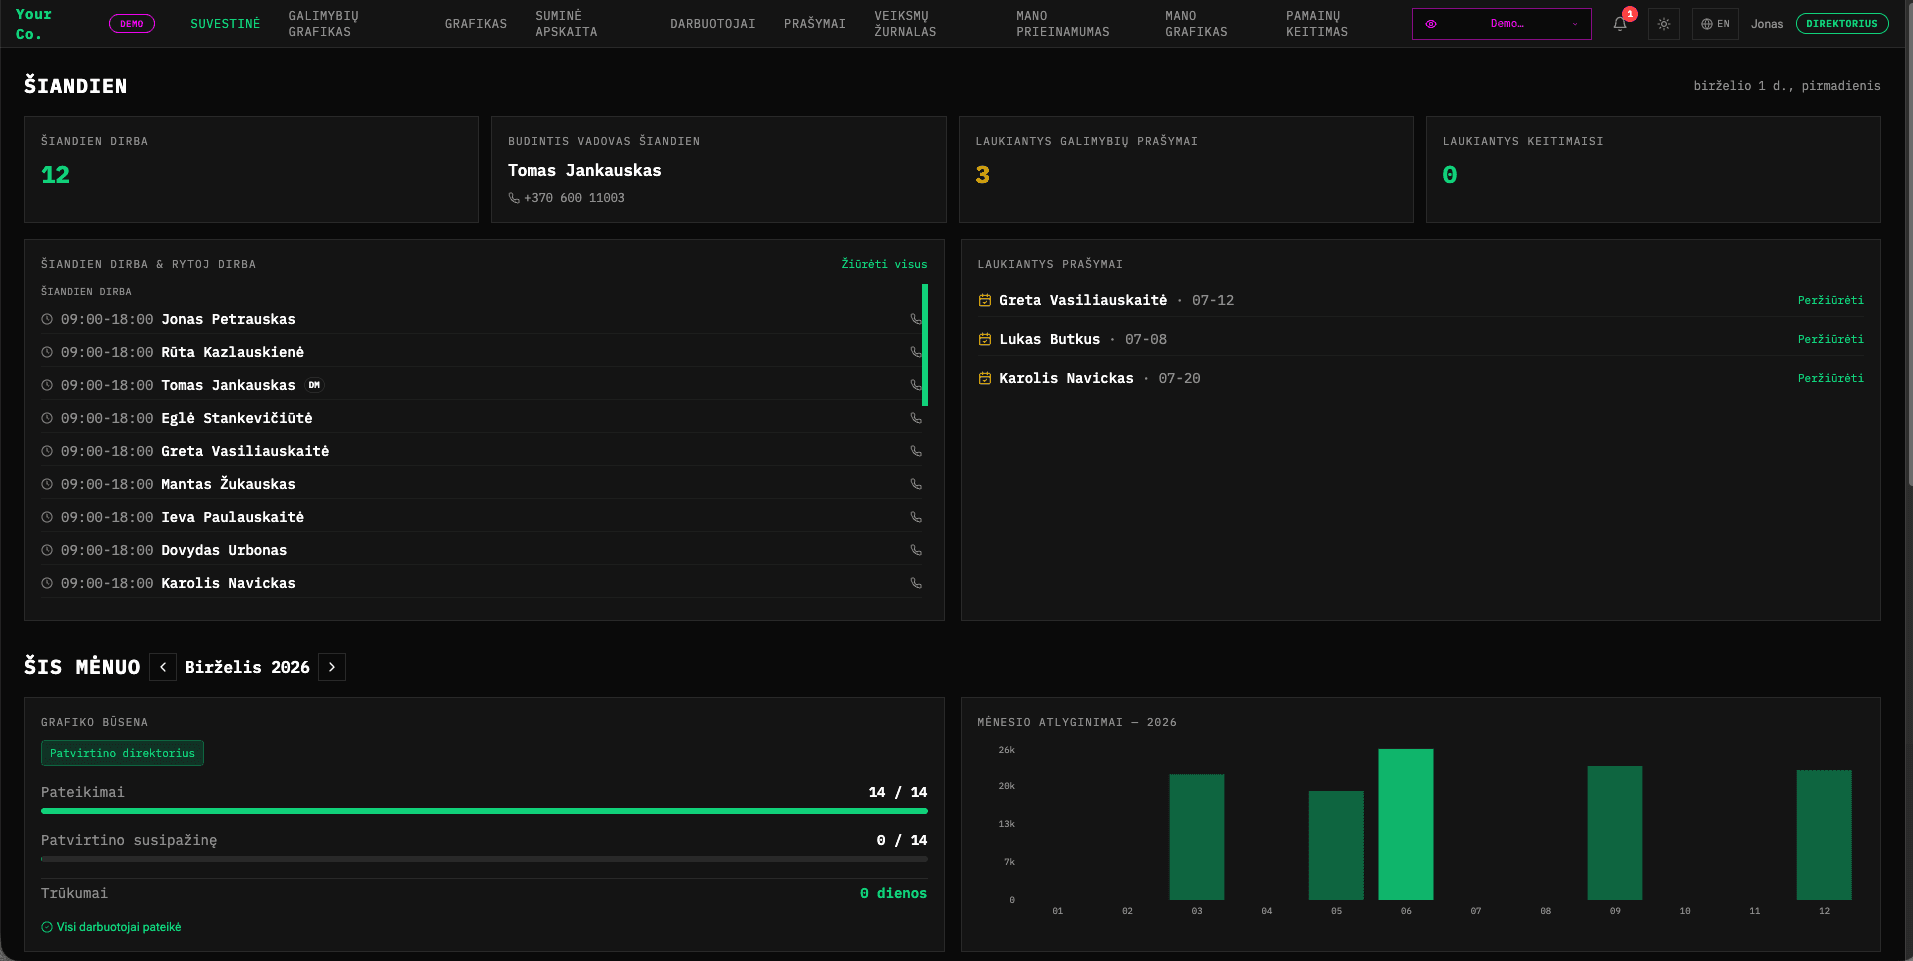The height and width of the screenshot is (961, 1913).
Task: Click the eye icon in Demo selector
Action: coord(1431,24)
